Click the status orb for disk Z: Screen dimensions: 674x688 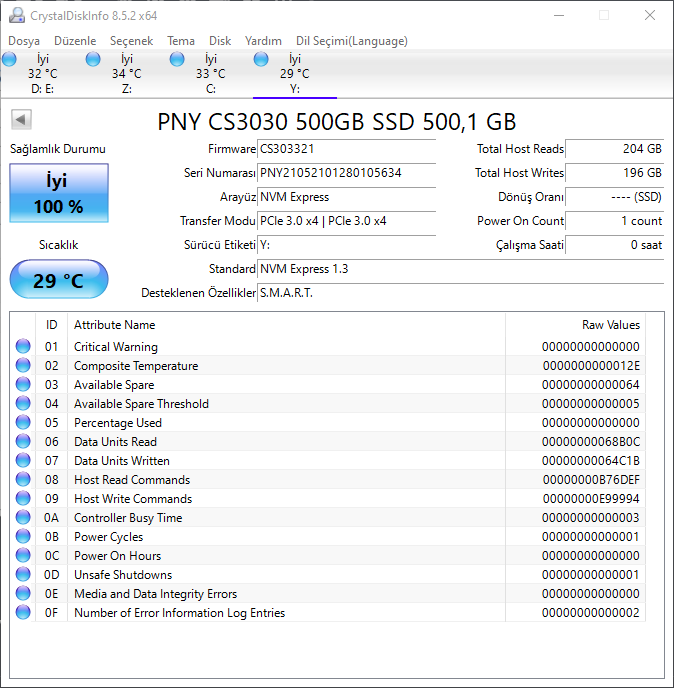click(x=93, y=59)
